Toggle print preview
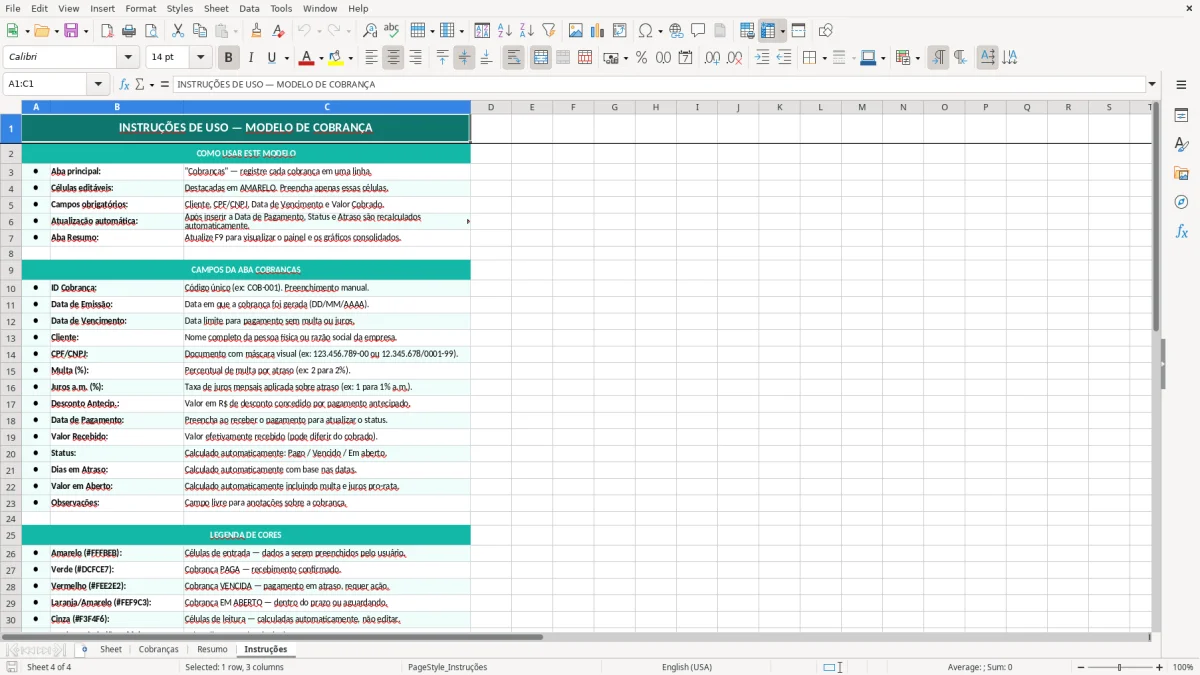 coord(151,31)
